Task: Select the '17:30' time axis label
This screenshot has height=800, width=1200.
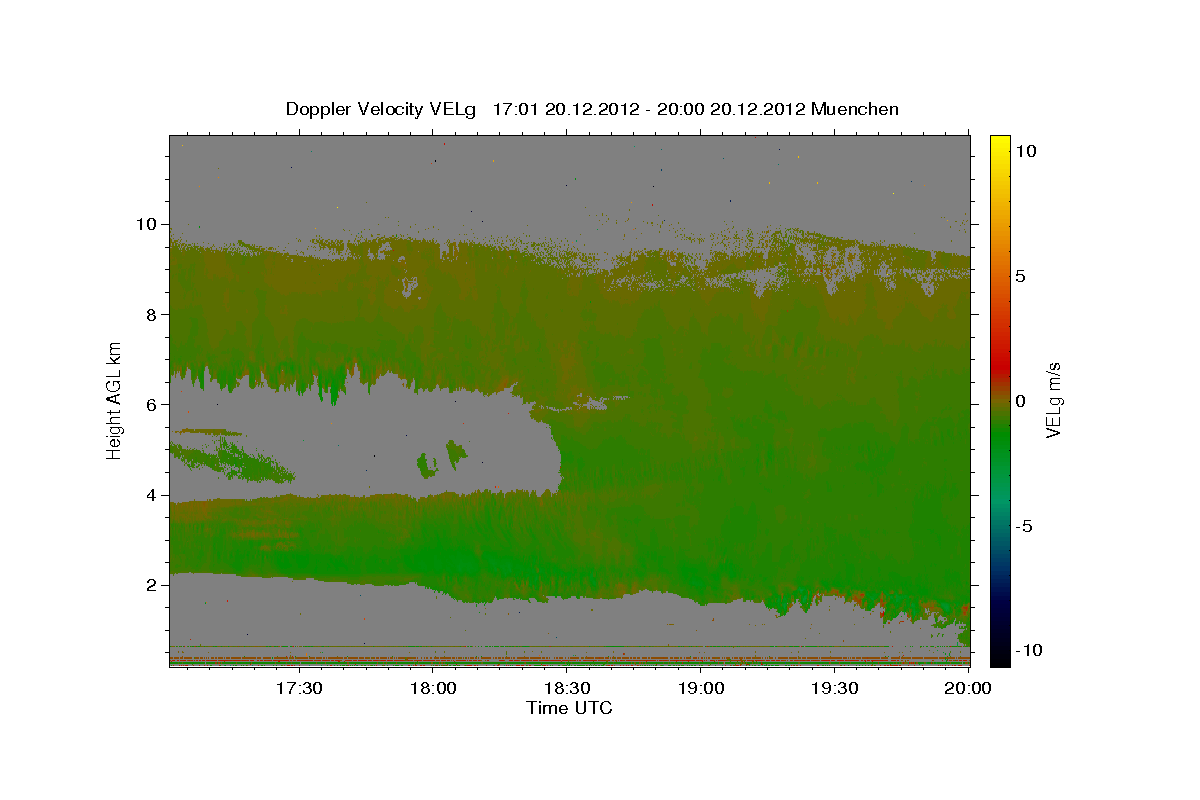Action: [299, 689]
